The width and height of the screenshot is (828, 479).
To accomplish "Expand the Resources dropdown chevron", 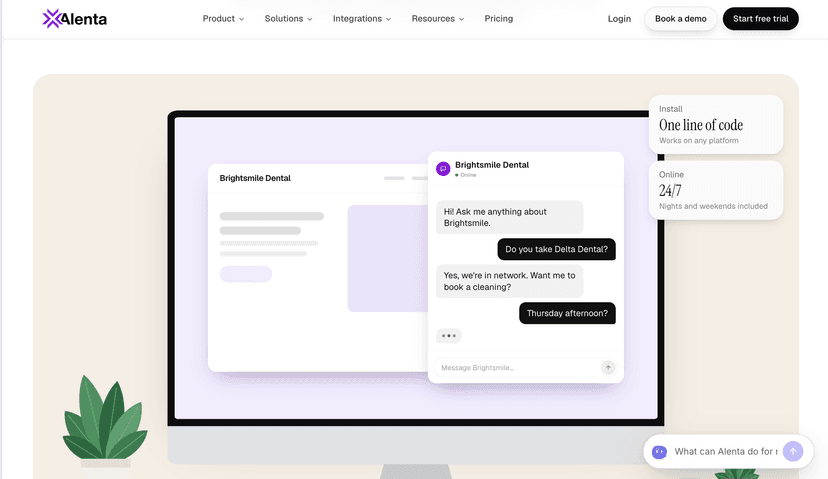I will (x=462, y=19).
